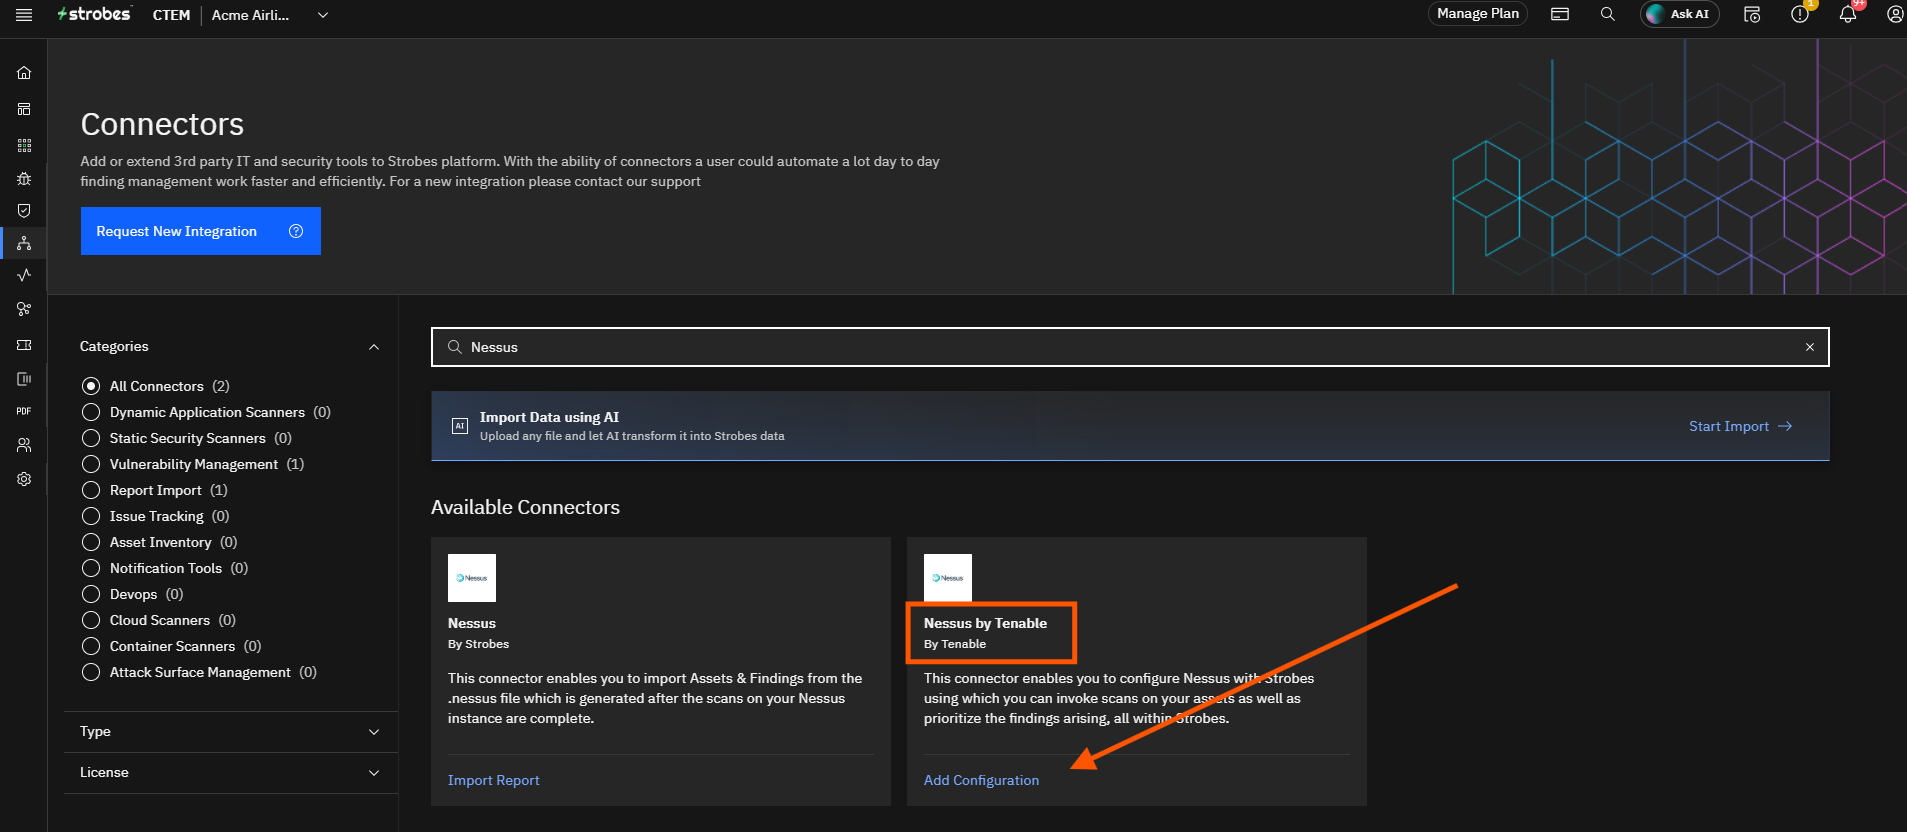This screenshot has height=832, width=1907.
Task: Open the Connectors hierarchy sidebar icon
Action: click(24, 243)
